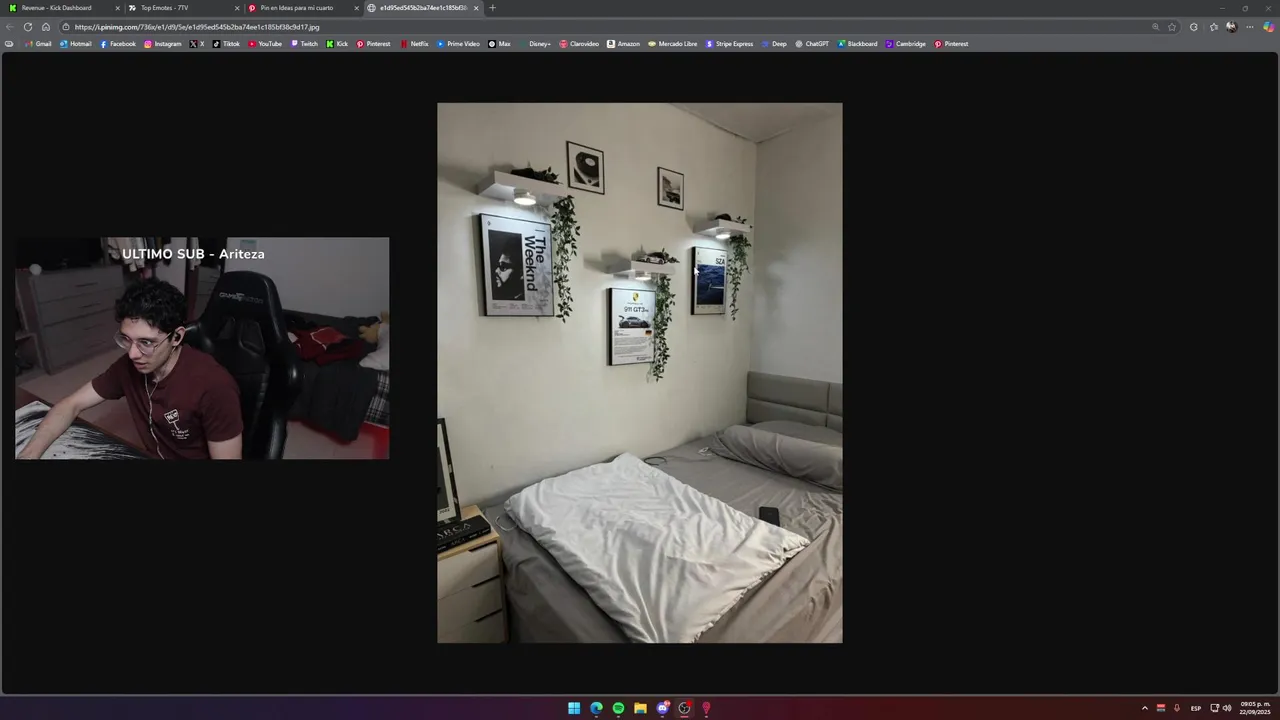Open Spotify from the taskbar
The image size is (1280, 720).
coord(618,708)
